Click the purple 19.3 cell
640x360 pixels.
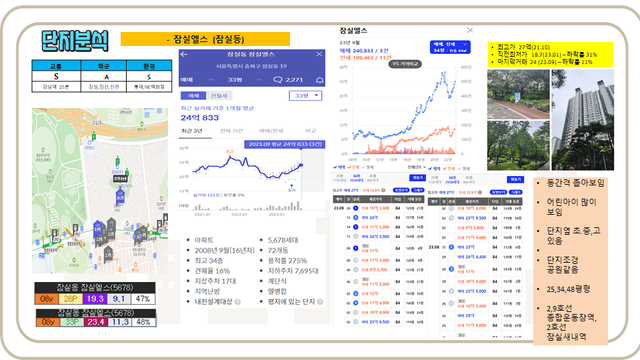pyautogui.click(x=95, y=299)
